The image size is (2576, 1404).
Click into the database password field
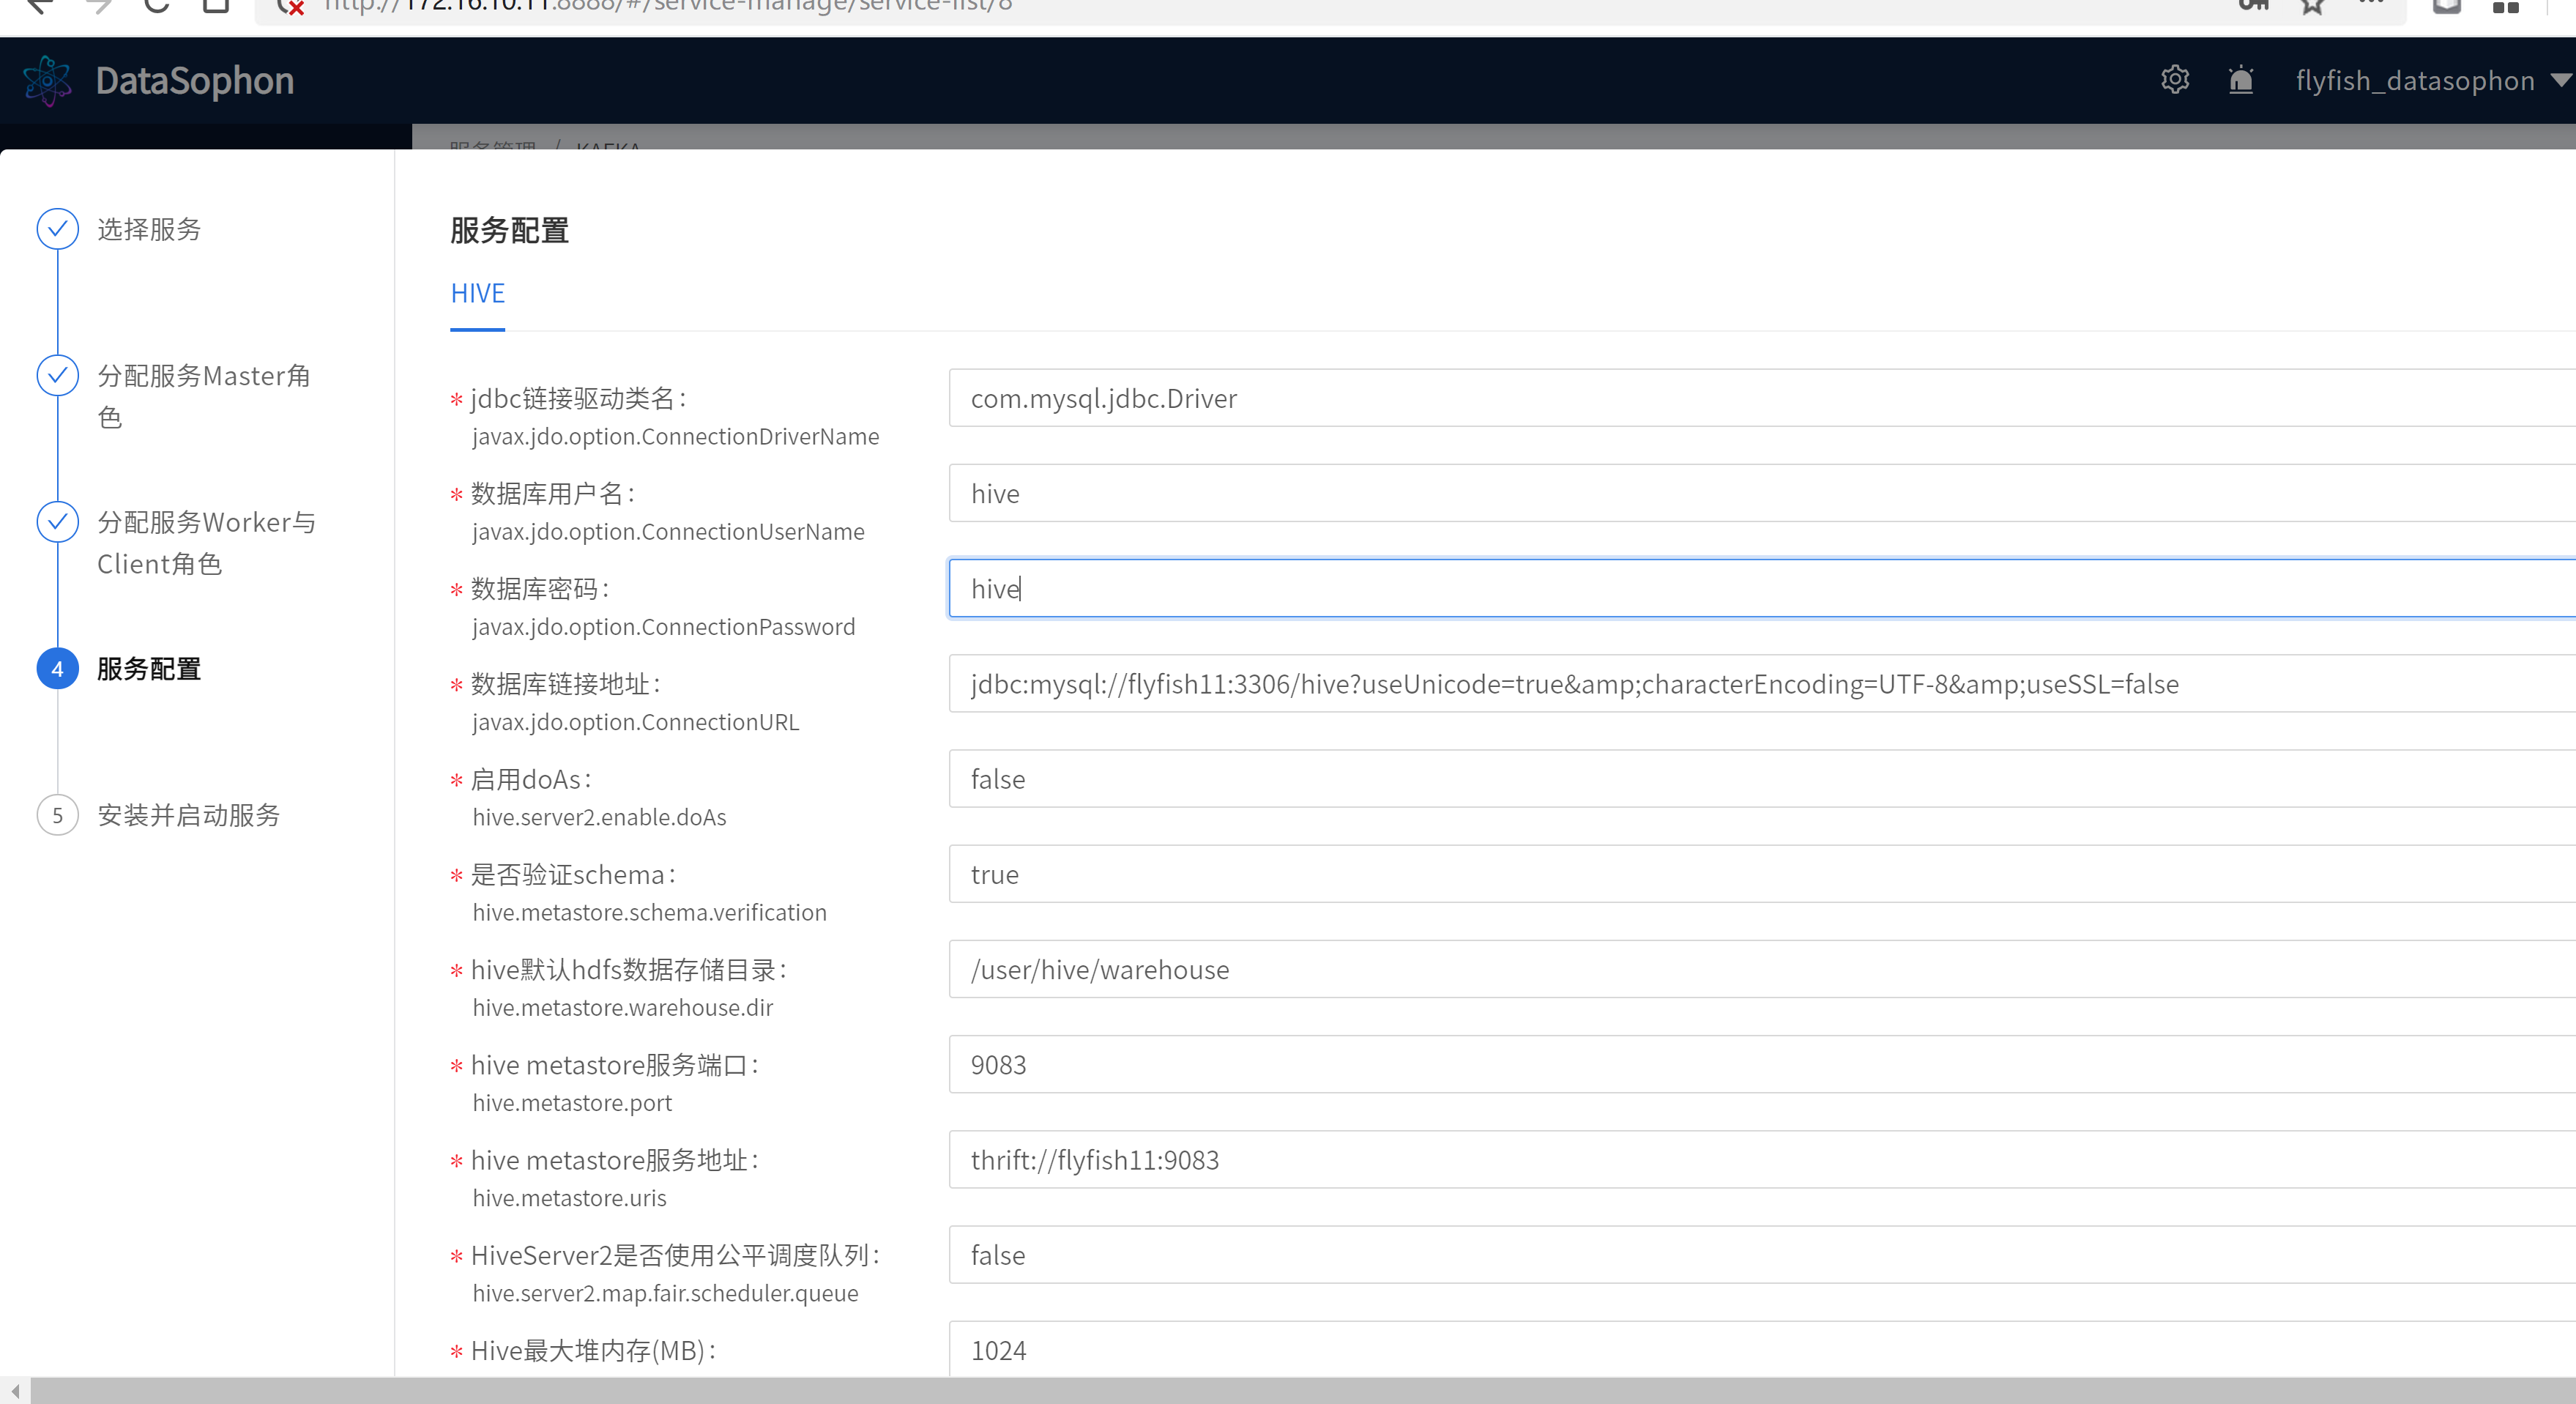(1762, 588)
